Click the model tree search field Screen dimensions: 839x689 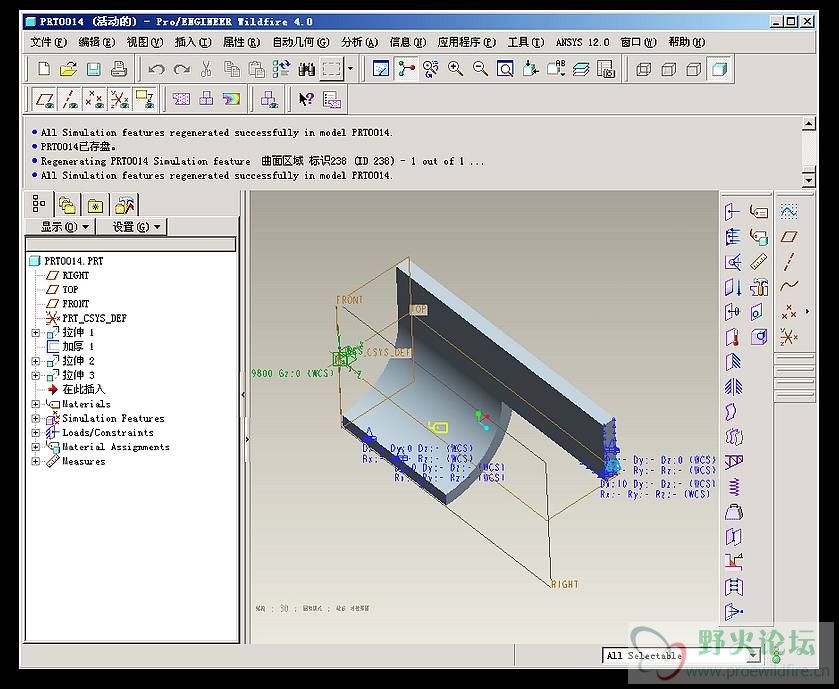[x=131, y=244]
